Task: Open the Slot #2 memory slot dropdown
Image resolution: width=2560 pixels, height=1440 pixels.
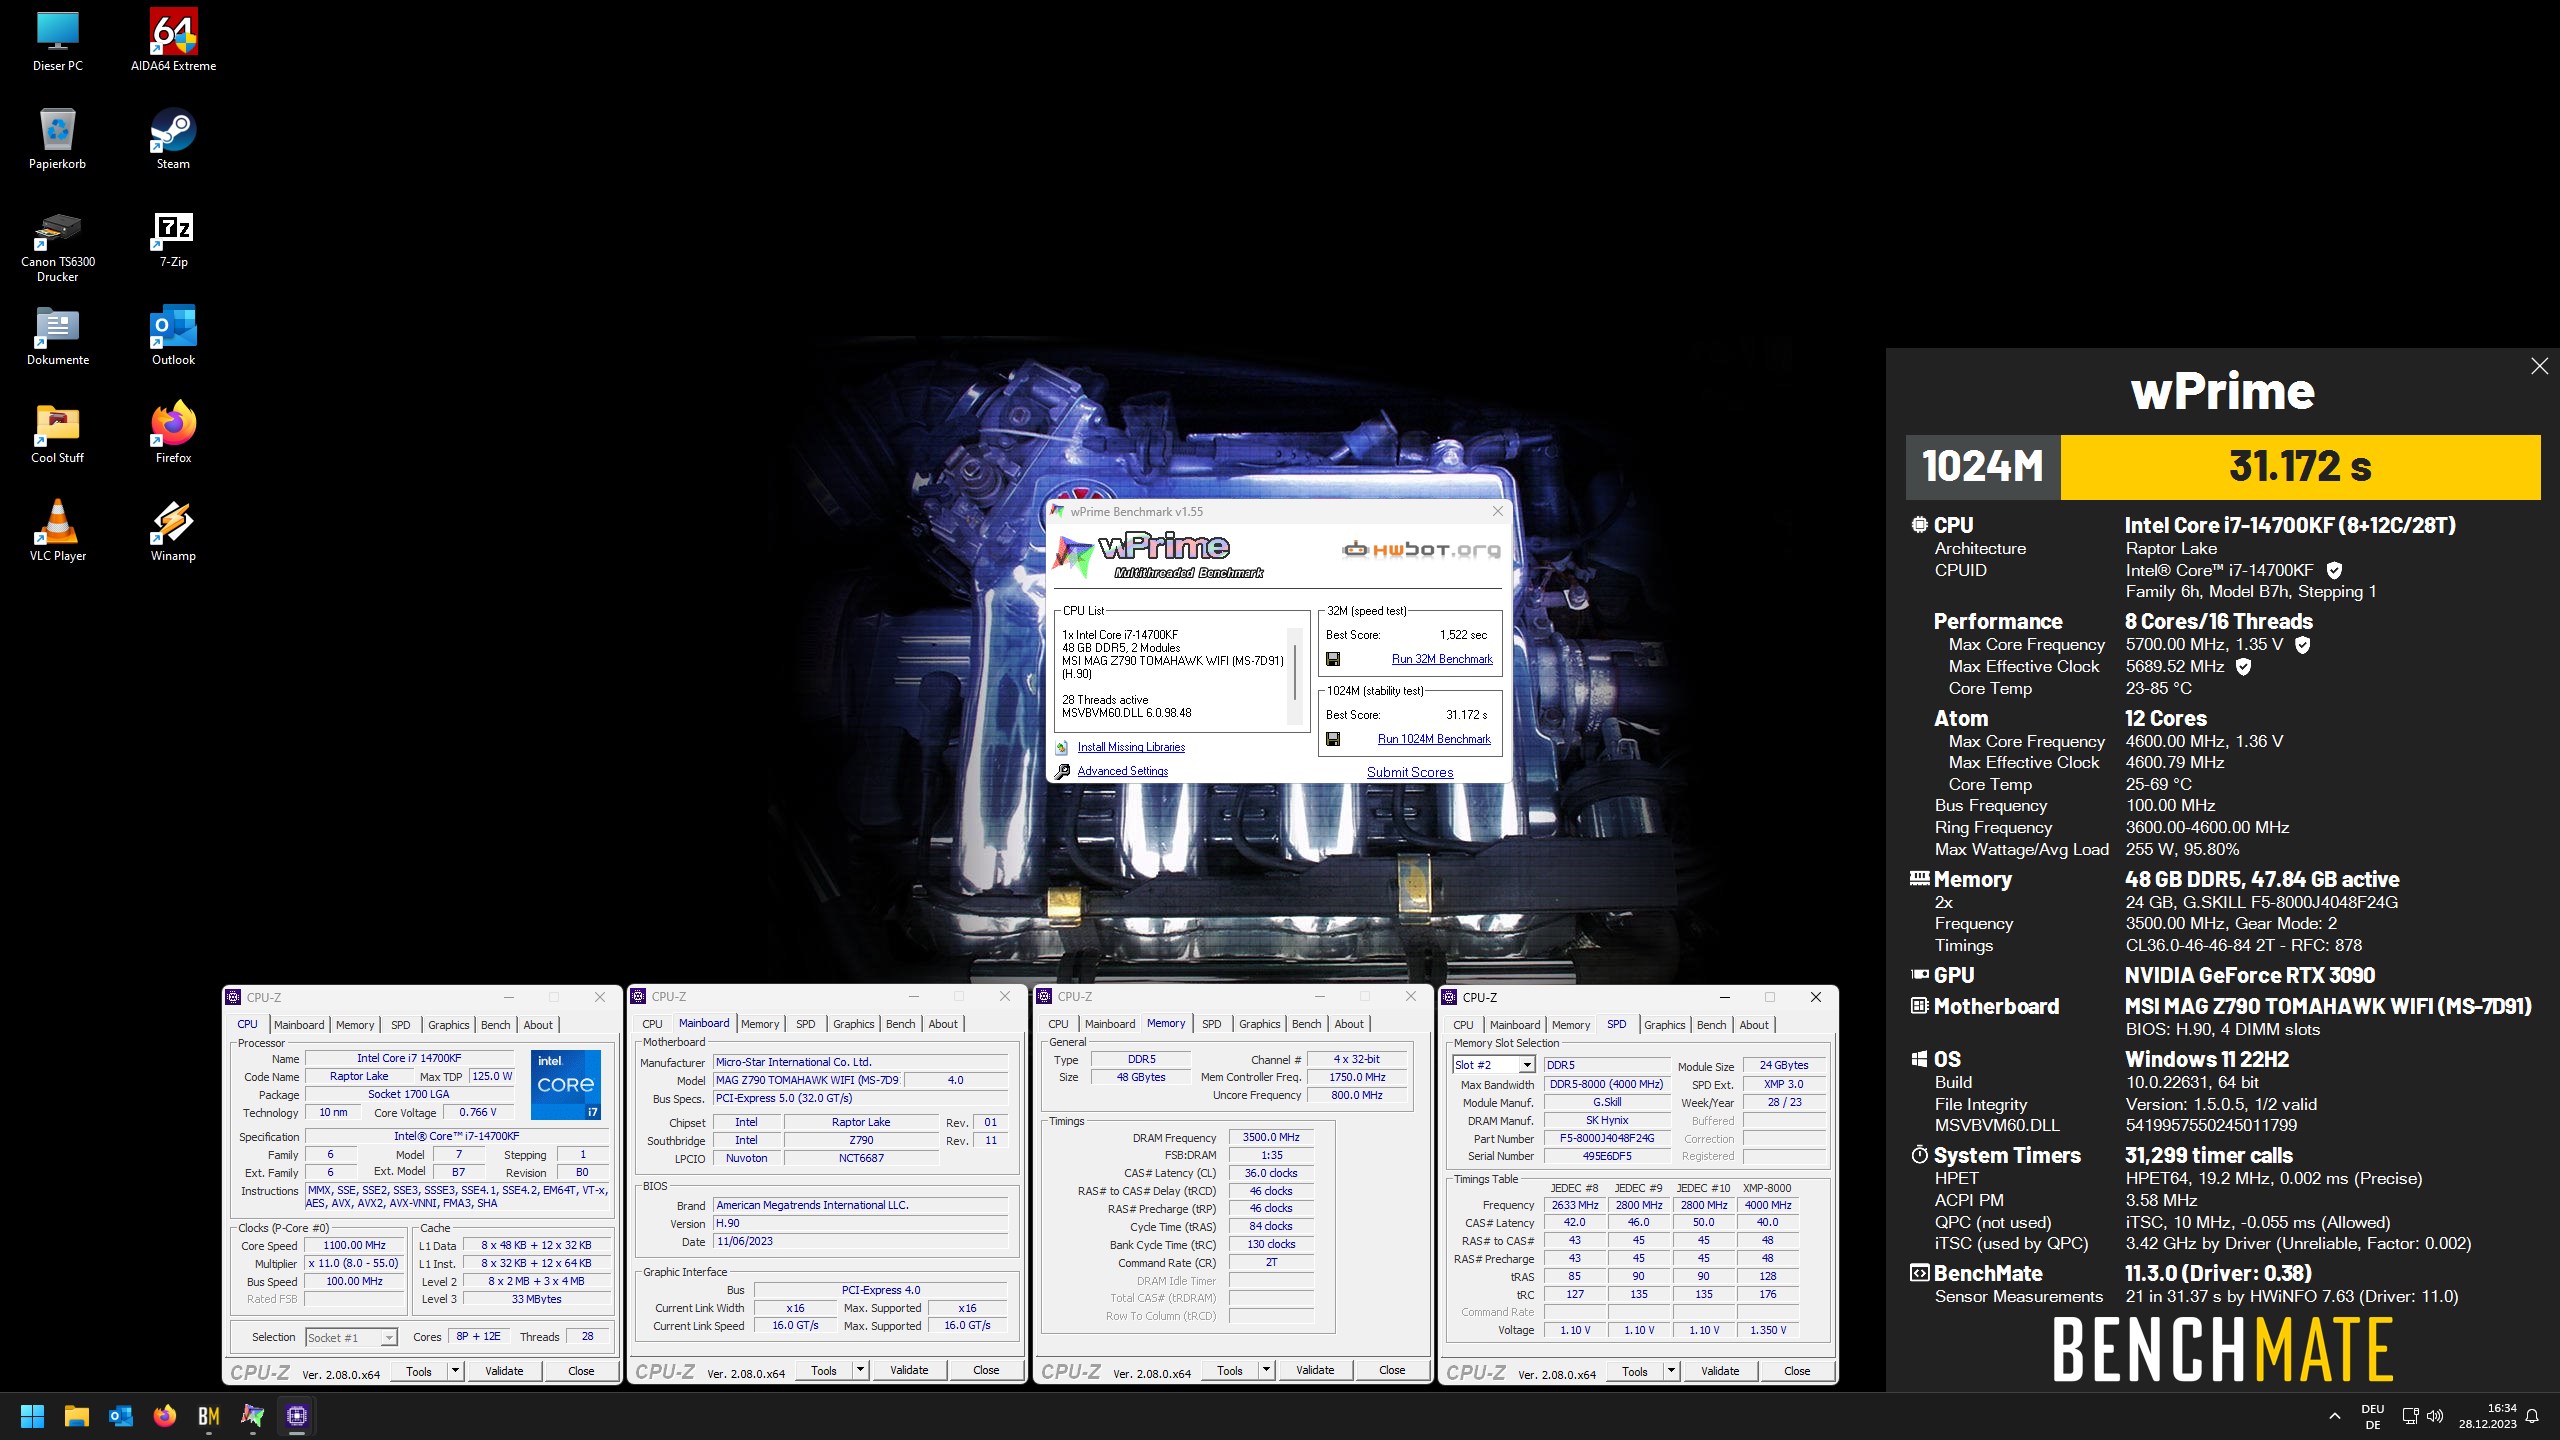Action: (x=1494, y=1066)
